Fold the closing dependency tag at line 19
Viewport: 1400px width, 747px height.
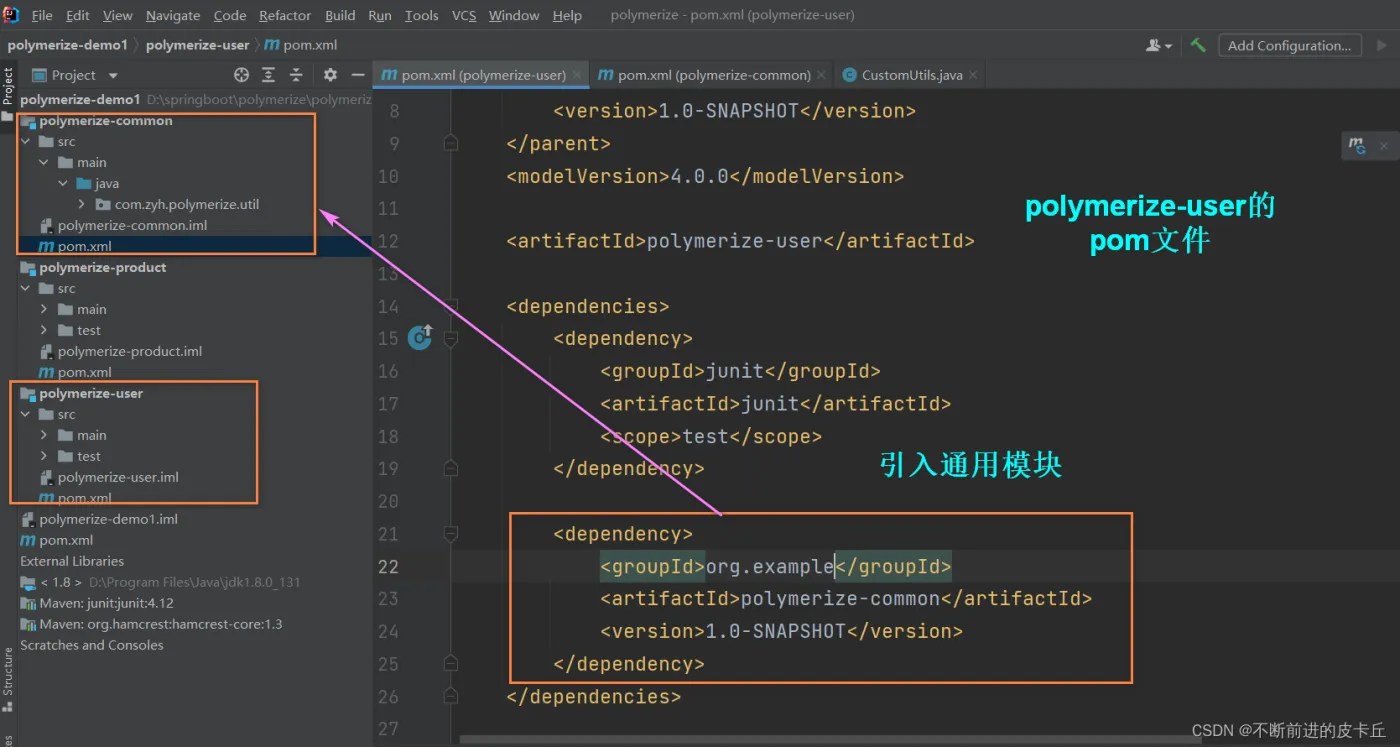[451, 469]
